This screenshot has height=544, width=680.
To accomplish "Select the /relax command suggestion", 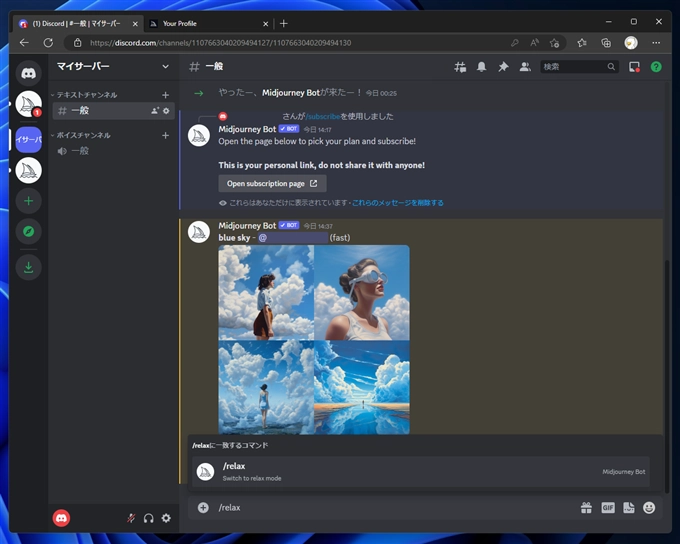I will pyautogui.click(x=421, y=472).
